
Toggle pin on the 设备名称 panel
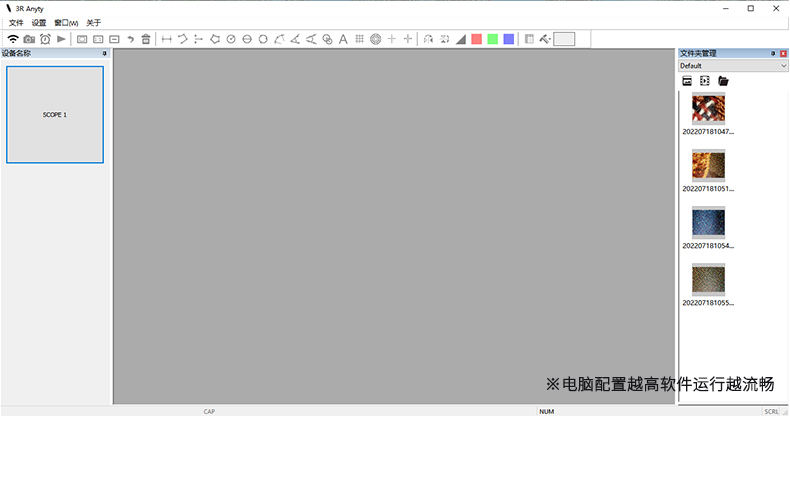click(x=105, y=53)
